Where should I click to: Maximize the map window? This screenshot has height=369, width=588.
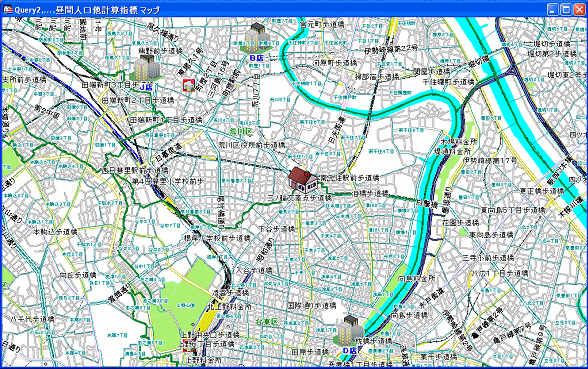click(x=566, y=9)
